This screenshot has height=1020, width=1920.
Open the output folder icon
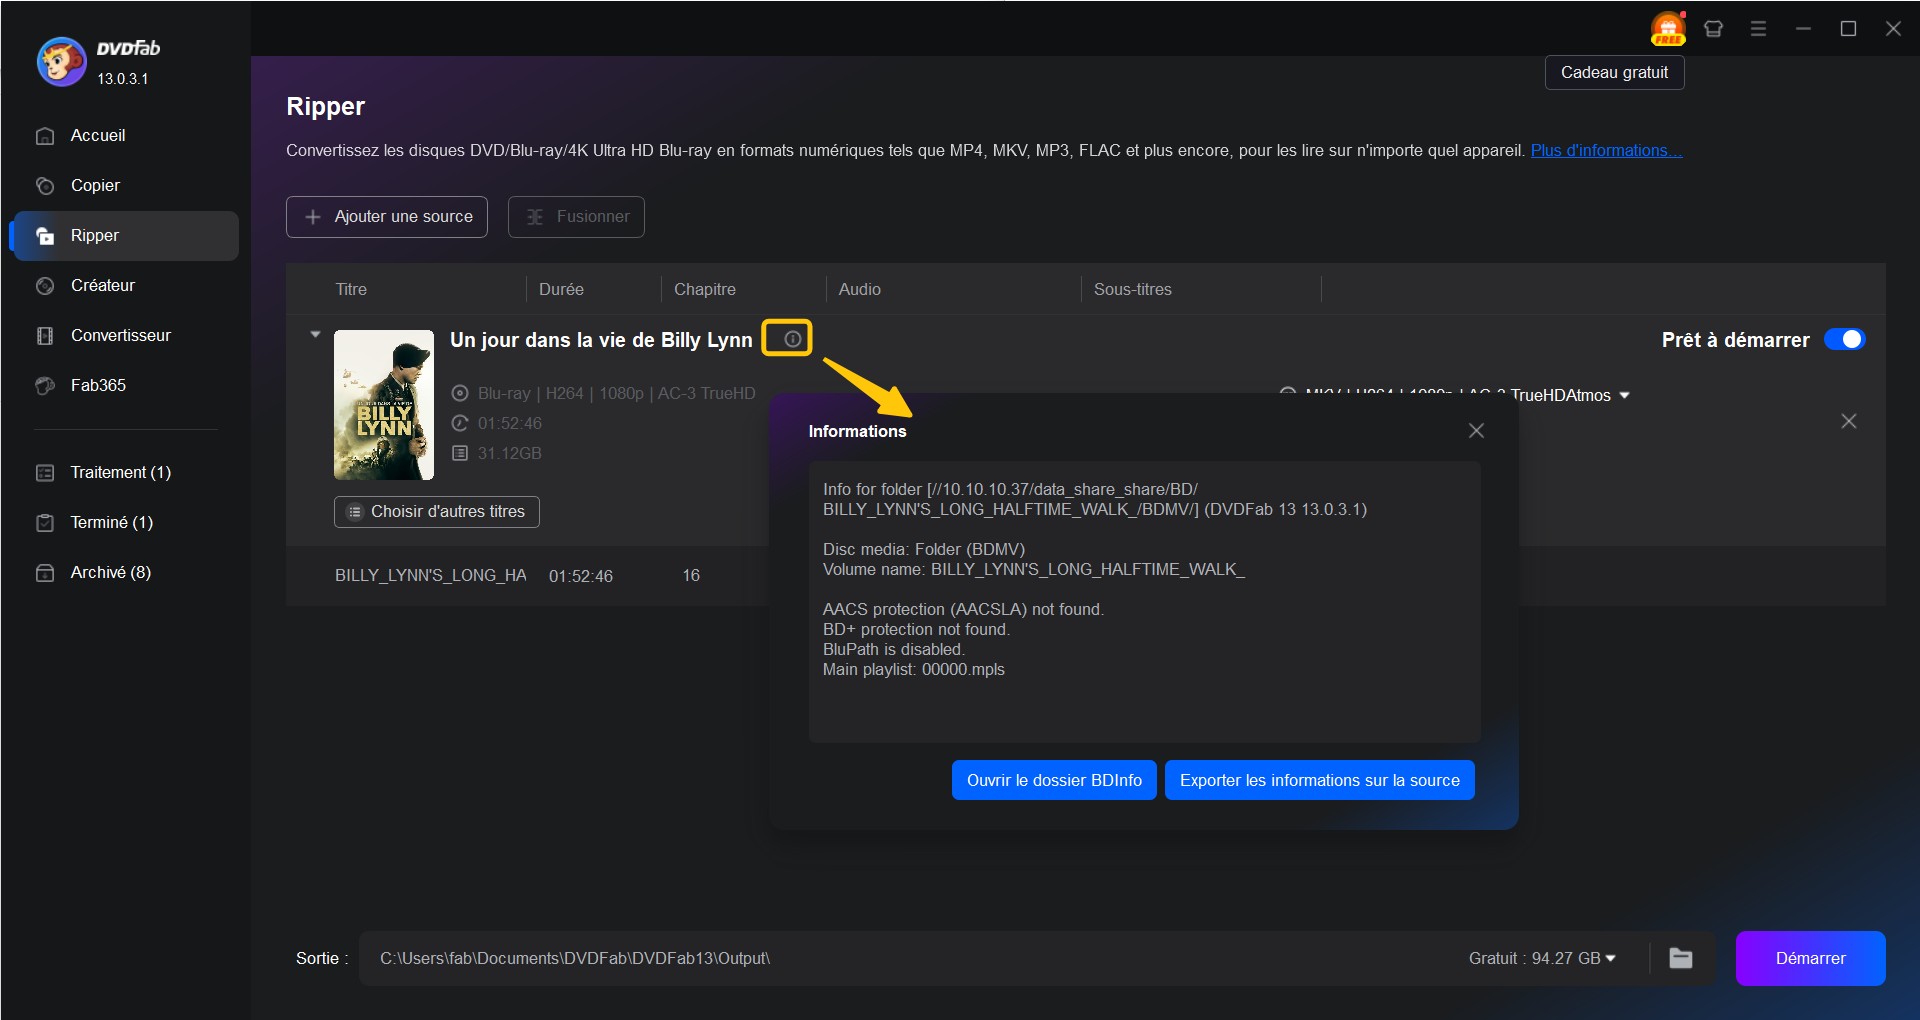[1681, 958]
